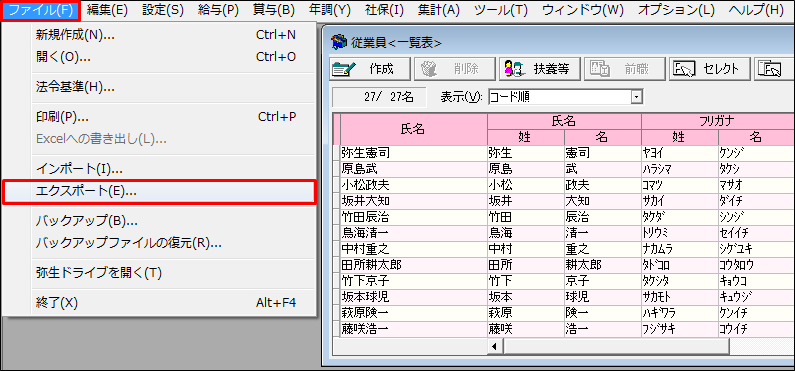
Task: Open the 設定(S) menu
Action: tap(163, 10)
